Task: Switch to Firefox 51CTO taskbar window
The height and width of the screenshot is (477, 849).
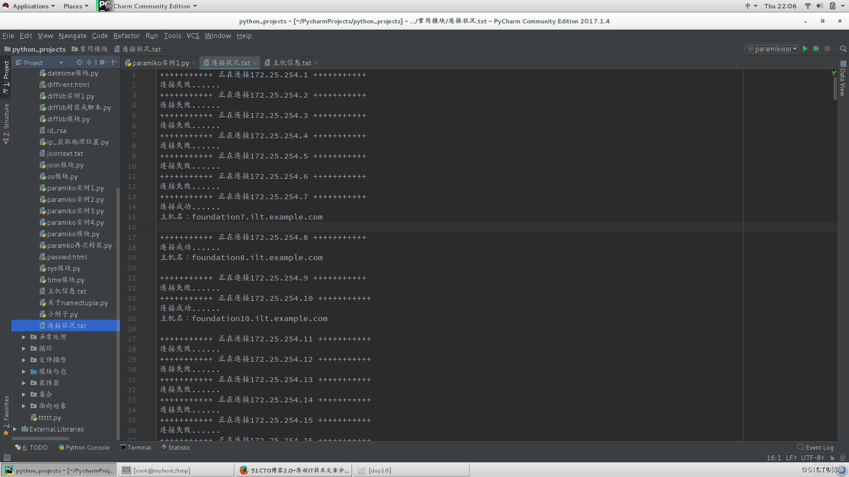Action: point(294,470)
